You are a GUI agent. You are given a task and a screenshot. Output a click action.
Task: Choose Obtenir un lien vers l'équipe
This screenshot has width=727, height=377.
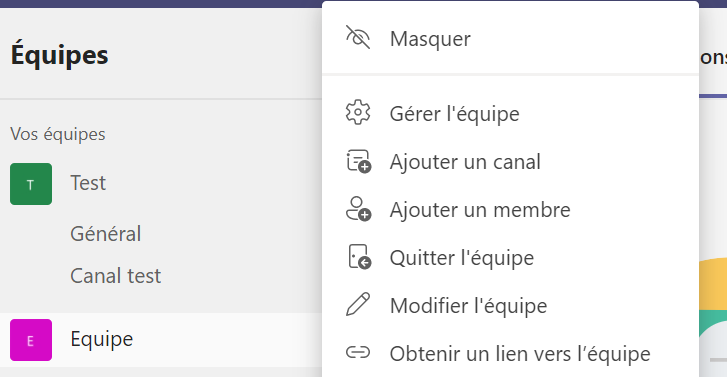510,354
